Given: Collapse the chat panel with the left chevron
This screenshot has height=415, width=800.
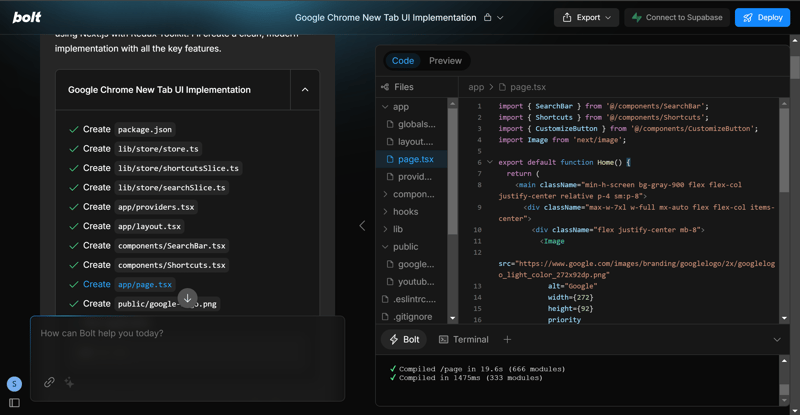Looking at the screenshot, I should coord(362,226).
